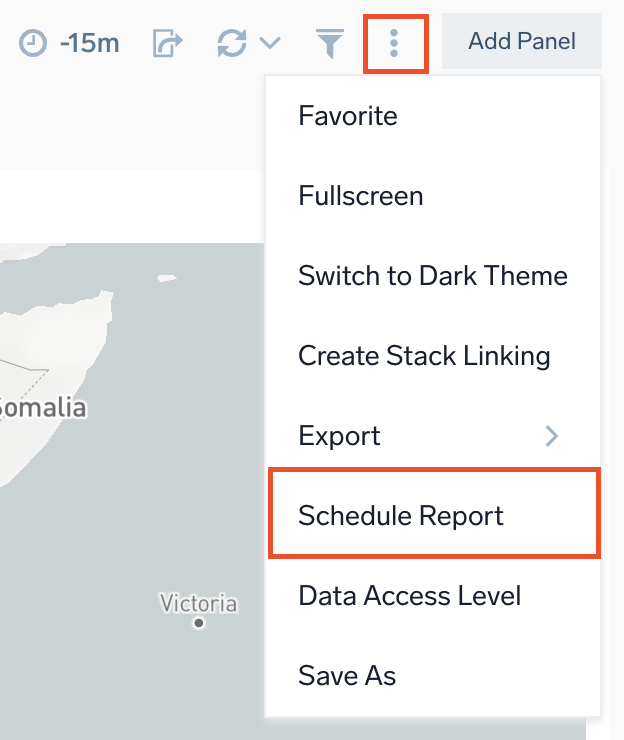
Task: Click the Somalia label on the map
Action: pyautogui.click(x=43, y=408)
